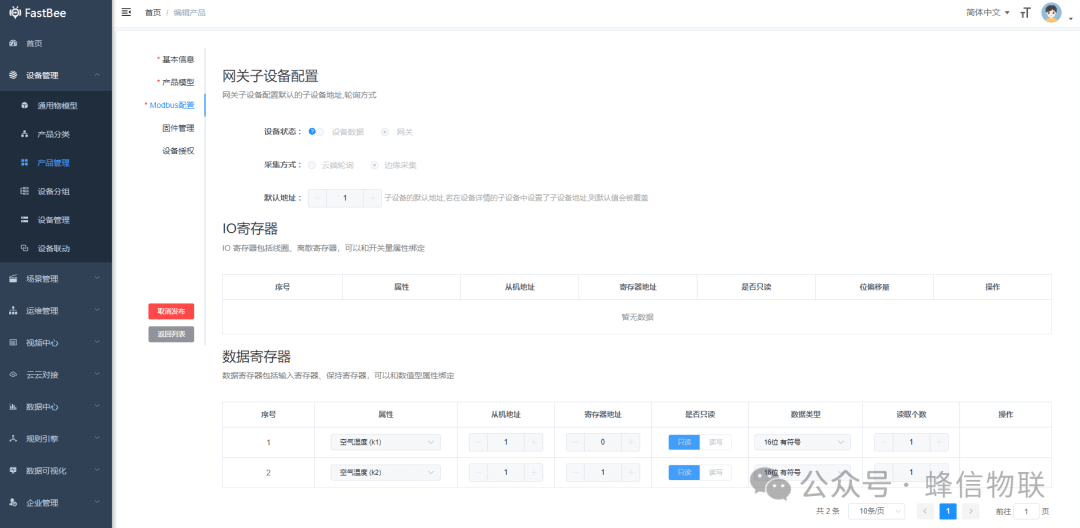Decrease 寄存器地址 for 空气温度 (k2) row
The width and height of the screenshot is (1080, 528).
(x=575, y=472)
